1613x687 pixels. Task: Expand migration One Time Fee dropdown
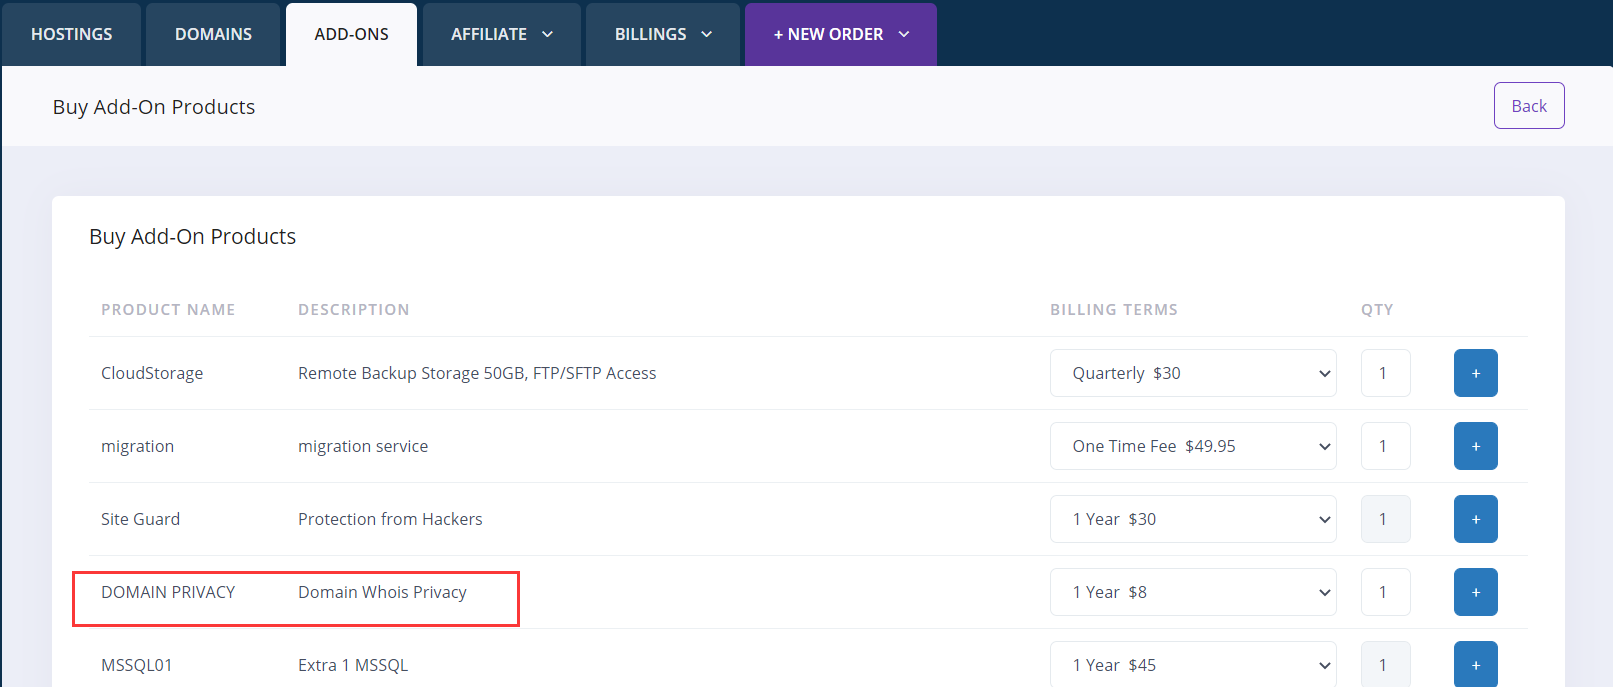(x=1192, y=446)
